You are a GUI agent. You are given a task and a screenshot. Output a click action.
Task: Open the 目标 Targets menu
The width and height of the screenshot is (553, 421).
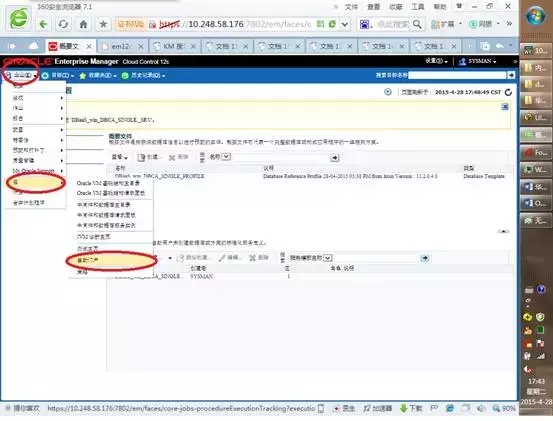(58, 75)
